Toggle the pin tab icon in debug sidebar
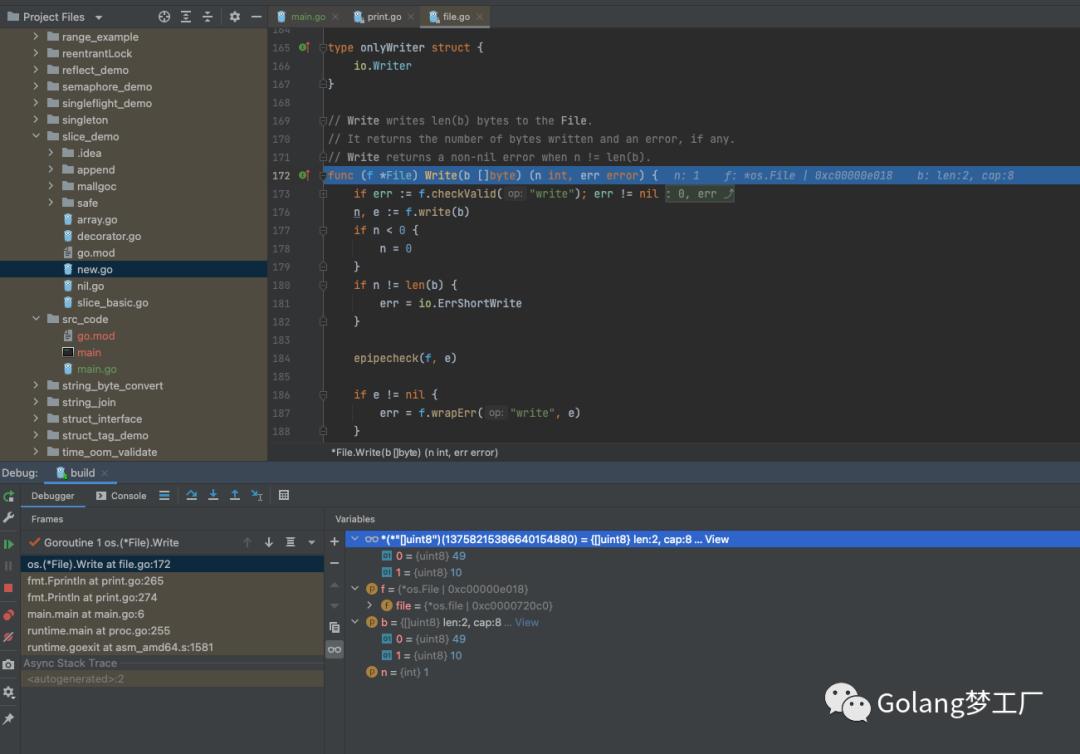 tap(9, 718)
